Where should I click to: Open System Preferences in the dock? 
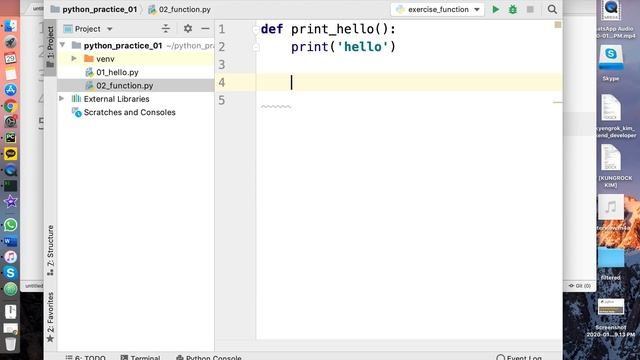[10, 122]
